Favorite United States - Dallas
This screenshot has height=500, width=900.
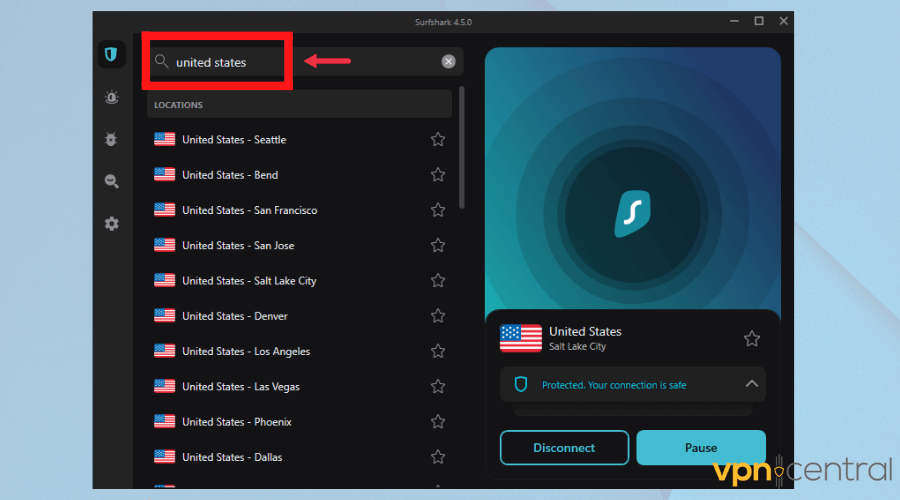[438, 457]
